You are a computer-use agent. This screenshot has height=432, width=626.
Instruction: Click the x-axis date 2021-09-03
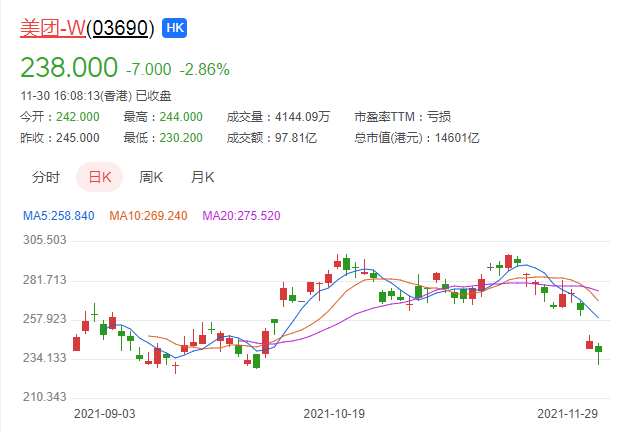tap(105, 414)
